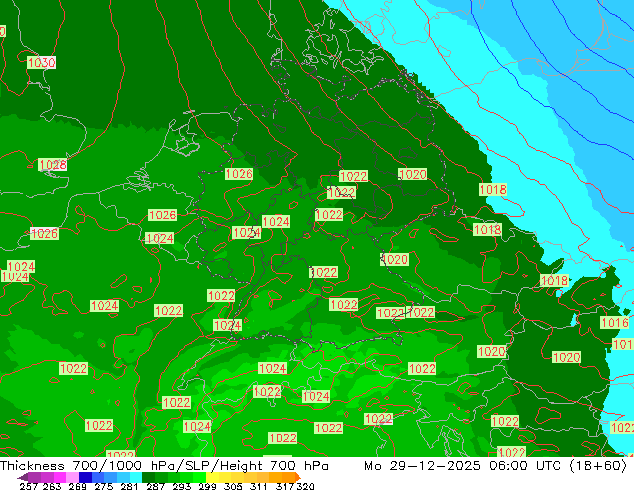This screenshot has width=634, height=490.
Task: Click the 293 legend value
Action: tap(182, 486)
